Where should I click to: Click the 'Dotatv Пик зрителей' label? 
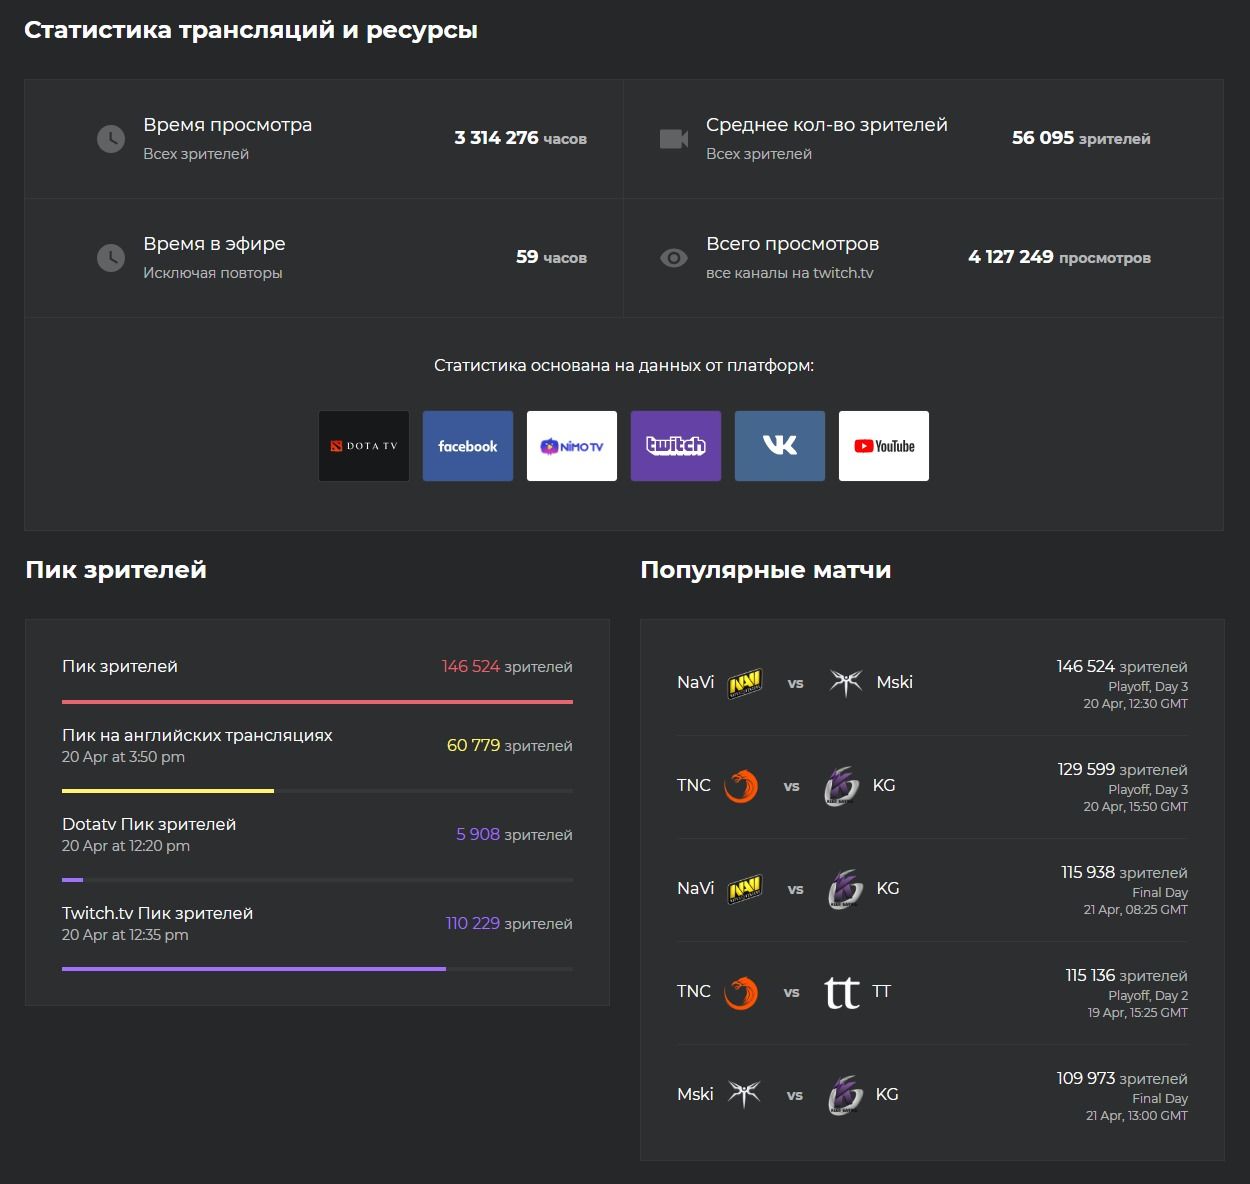(x=149, y=825)
